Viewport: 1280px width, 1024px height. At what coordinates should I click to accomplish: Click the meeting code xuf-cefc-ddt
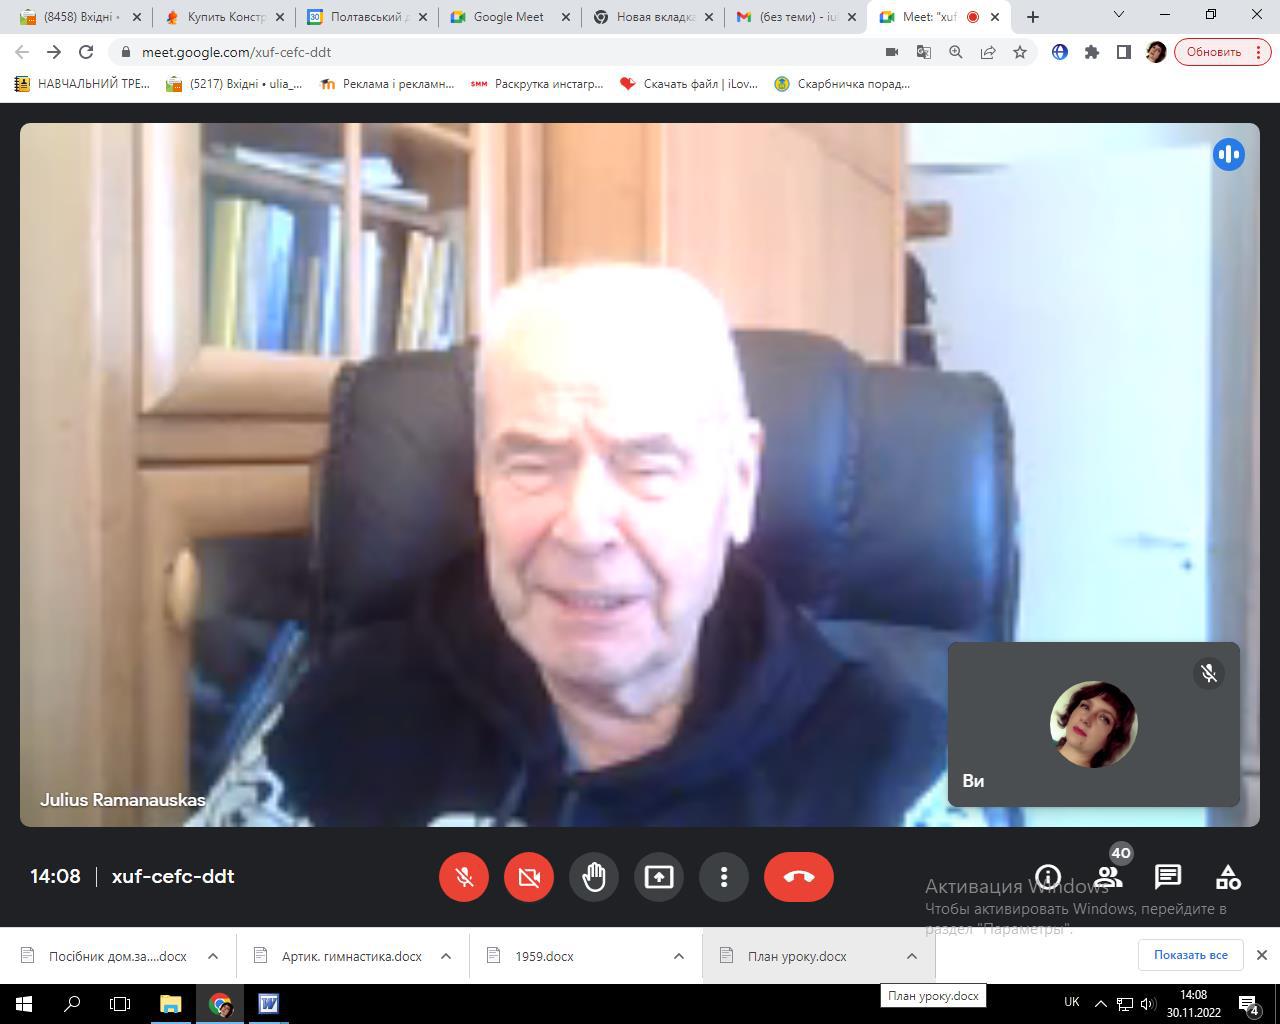[x=173, y=876]
